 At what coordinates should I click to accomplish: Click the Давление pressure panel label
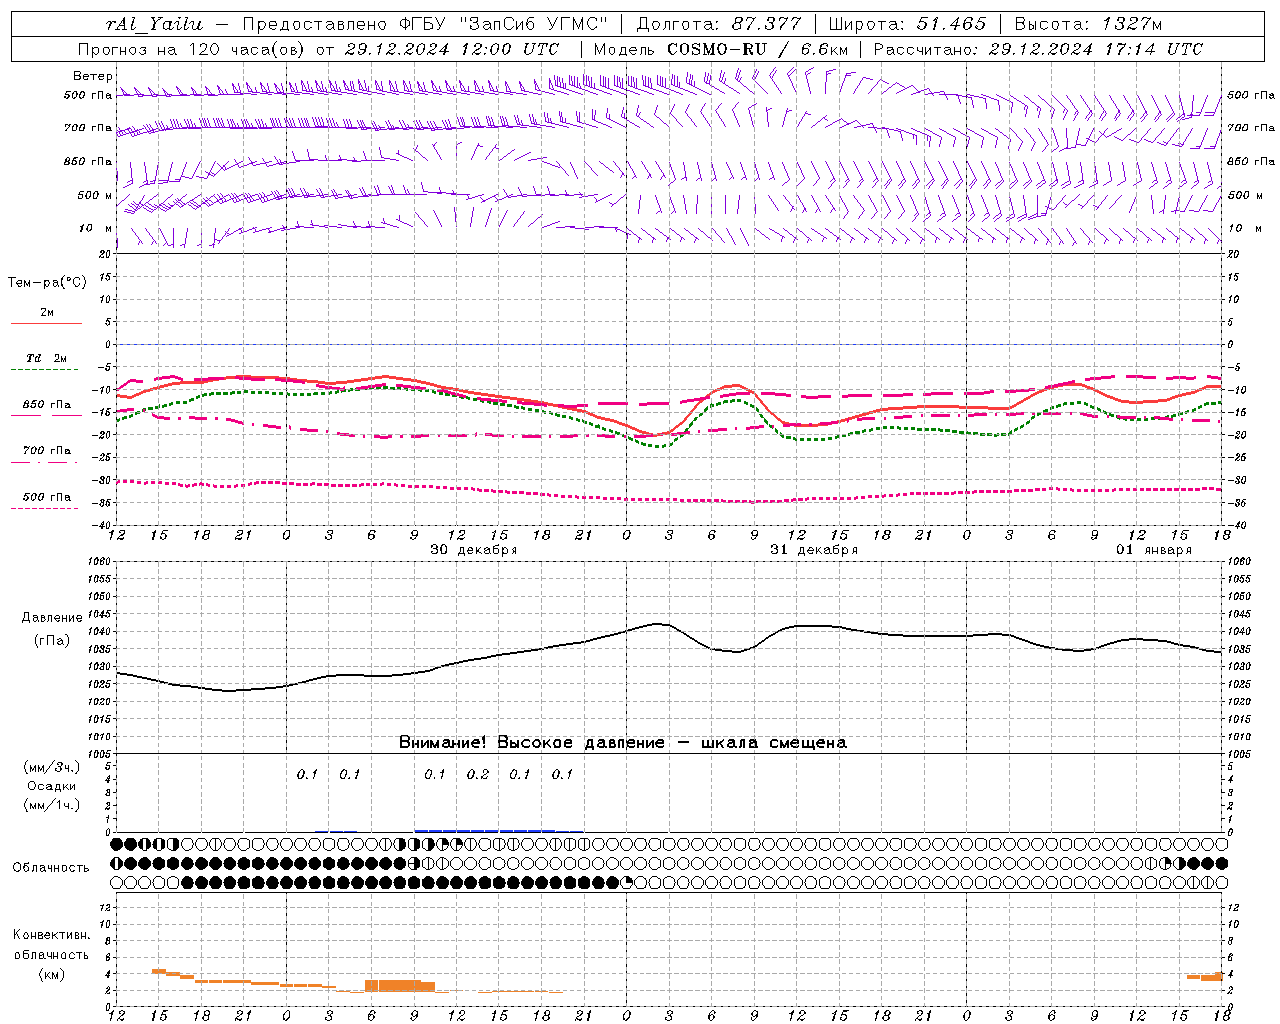point(52,618)
